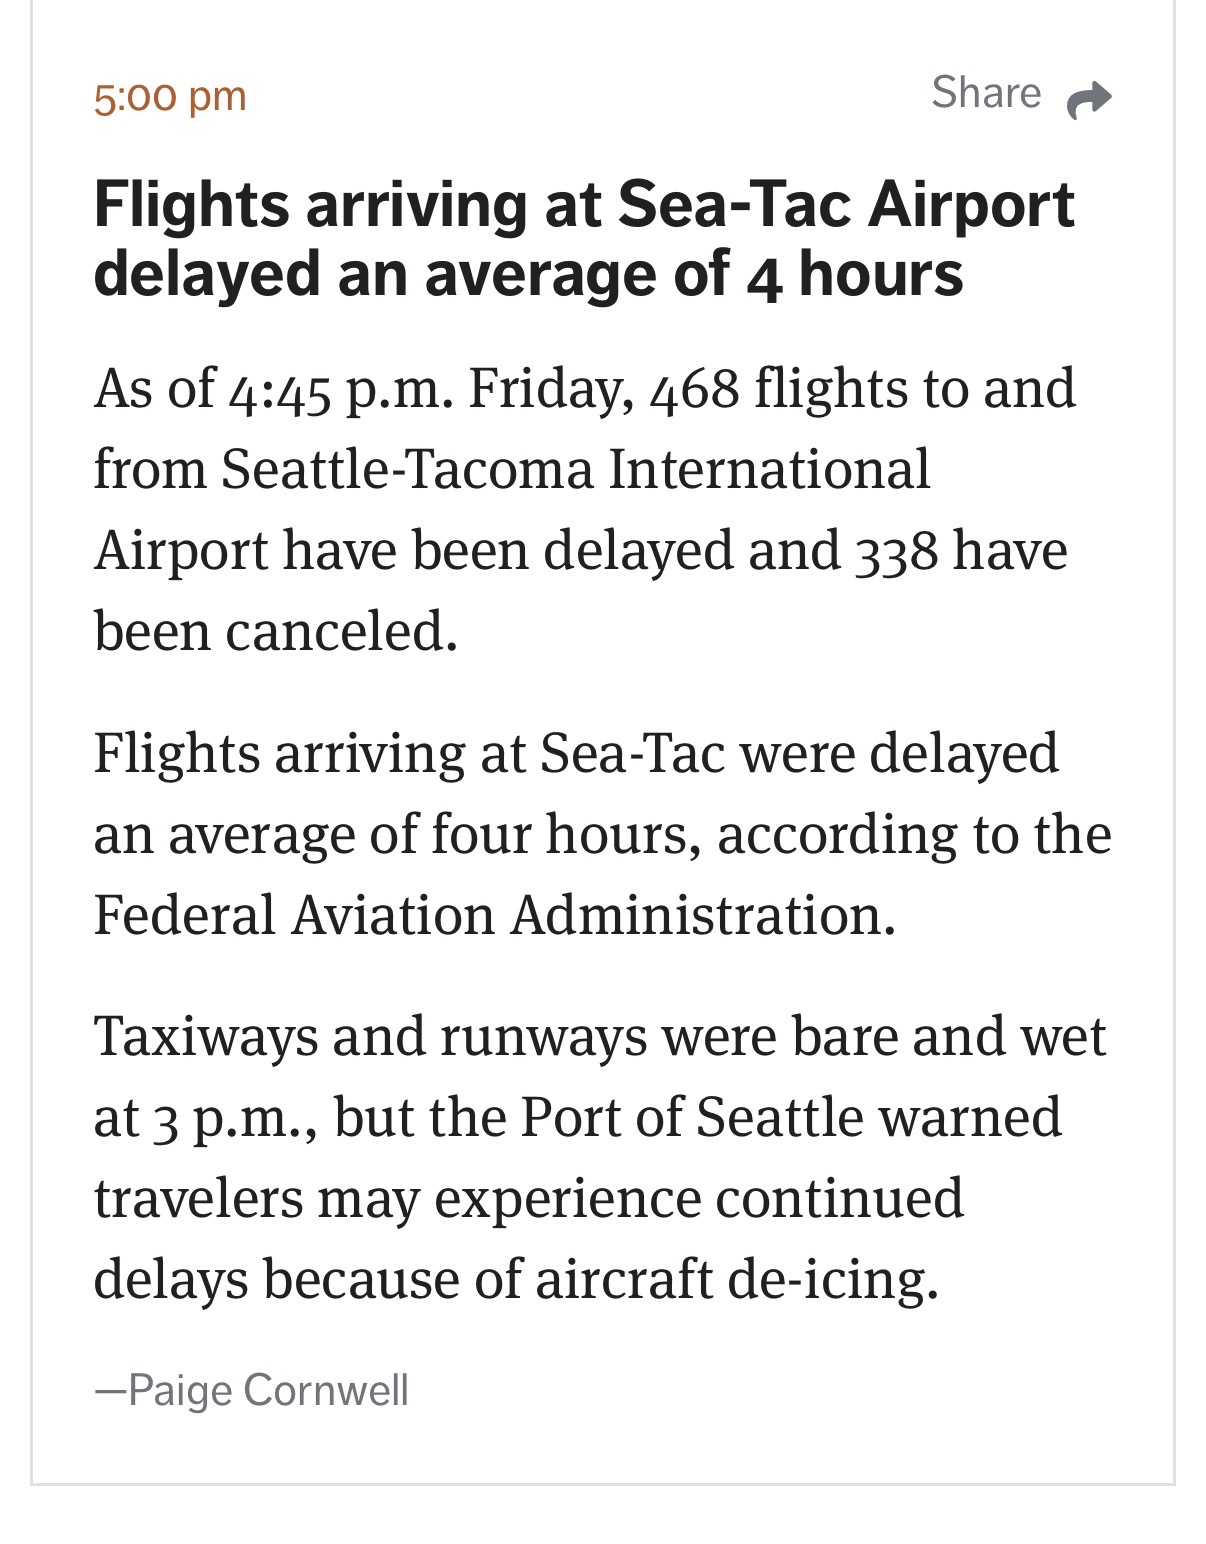Click '4 hours' in the headline
The height and width of the screenshot is (1544, 1206).
855,274
